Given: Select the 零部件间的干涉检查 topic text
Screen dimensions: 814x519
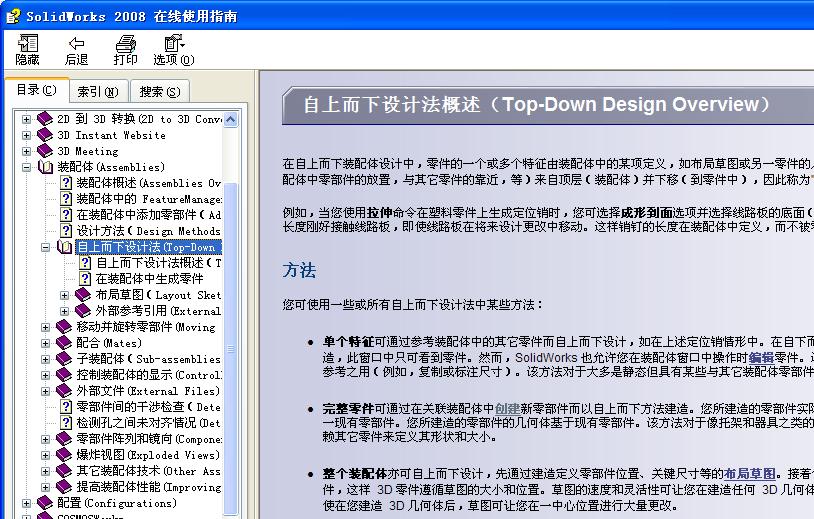Looking at the screenshot, I should click(x=149, y=407).
